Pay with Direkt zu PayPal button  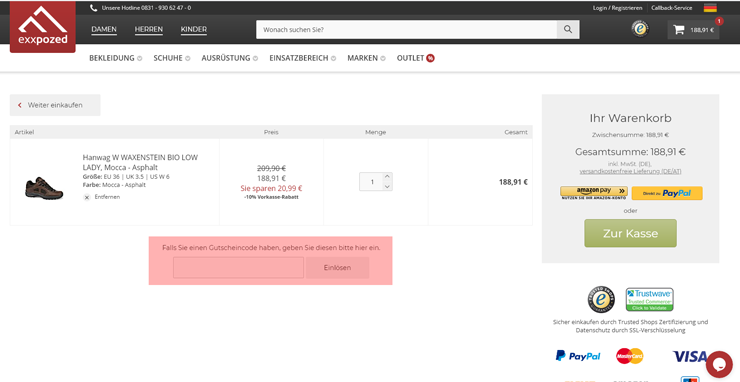[667, 193]
